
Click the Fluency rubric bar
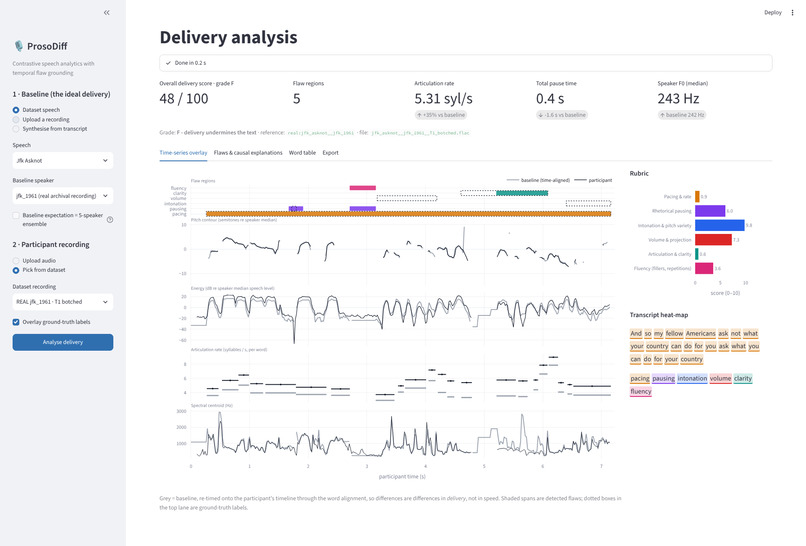[704, 268]
